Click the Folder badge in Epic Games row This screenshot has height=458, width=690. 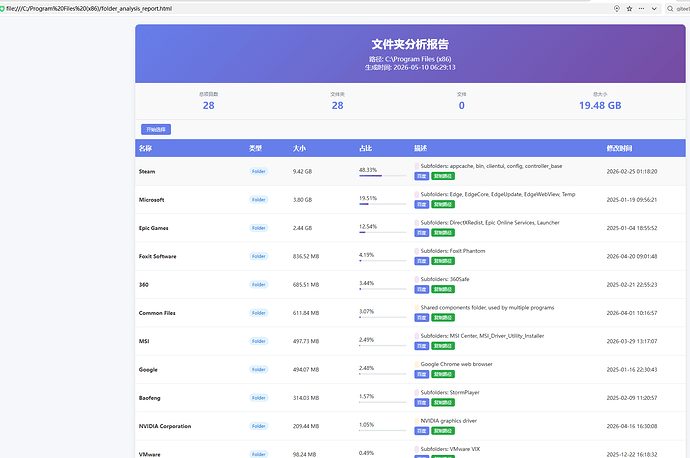coord(259,228)
